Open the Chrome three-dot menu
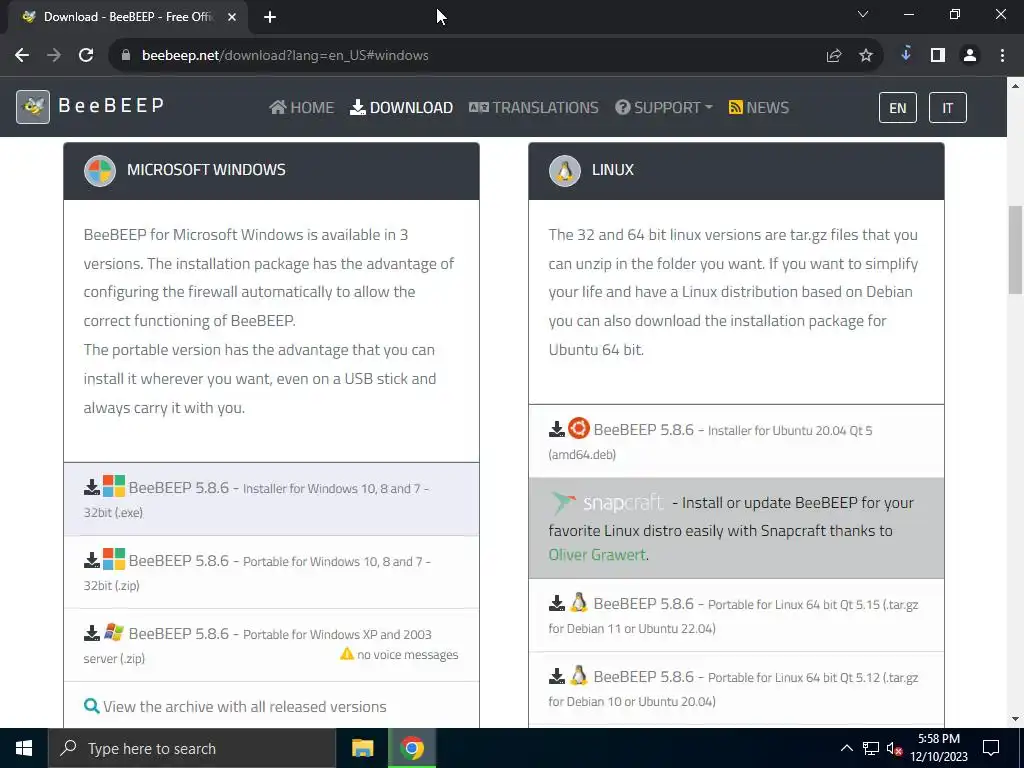1024x768 pixels. click(1002, 56)
